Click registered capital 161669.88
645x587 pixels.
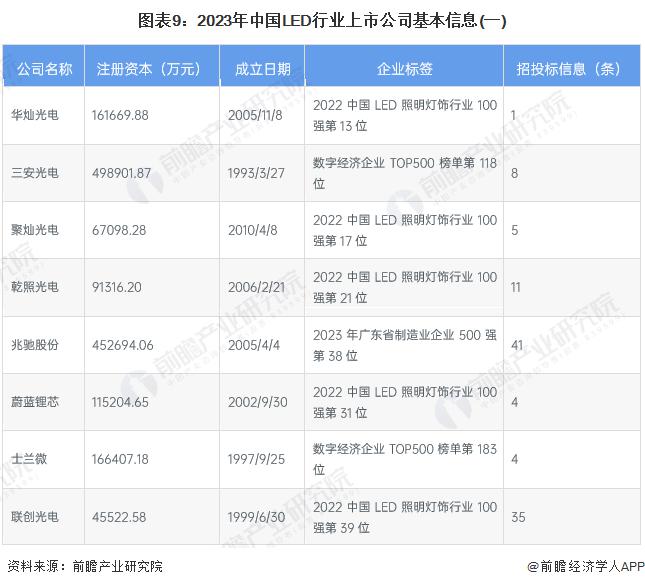pos(120,115)
